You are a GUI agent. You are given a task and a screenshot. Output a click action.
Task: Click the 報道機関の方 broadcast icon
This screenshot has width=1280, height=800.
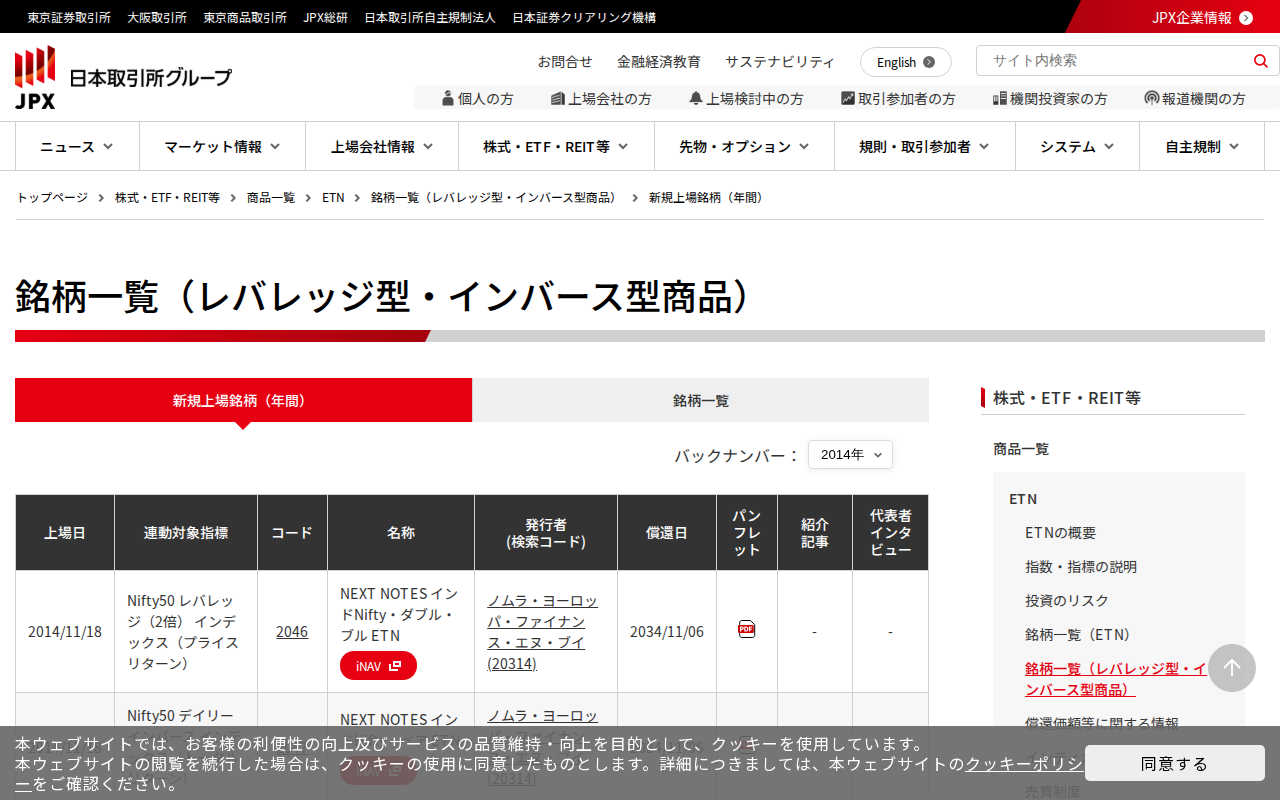click(1152, 98)
